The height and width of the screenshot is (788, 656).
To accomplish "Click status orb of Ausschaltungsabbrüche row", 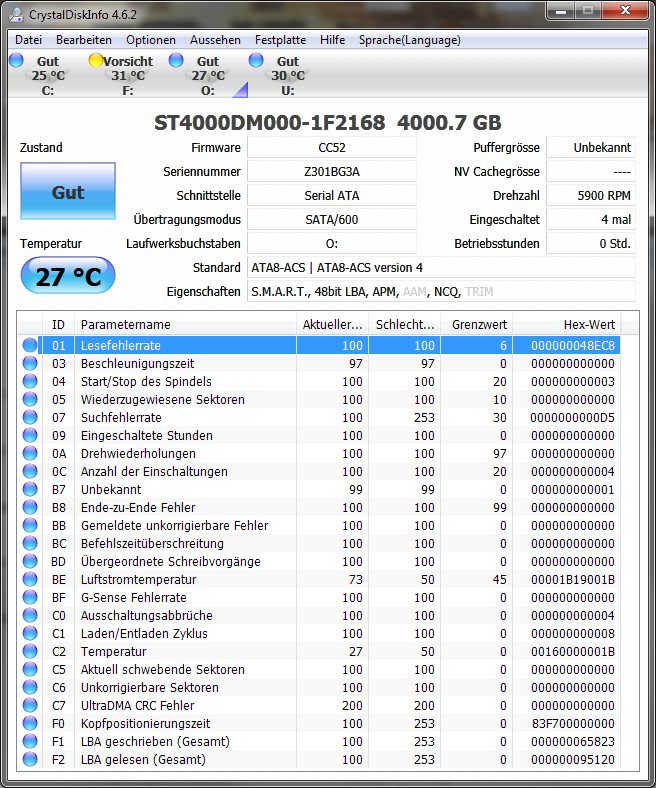I will 30,616.
